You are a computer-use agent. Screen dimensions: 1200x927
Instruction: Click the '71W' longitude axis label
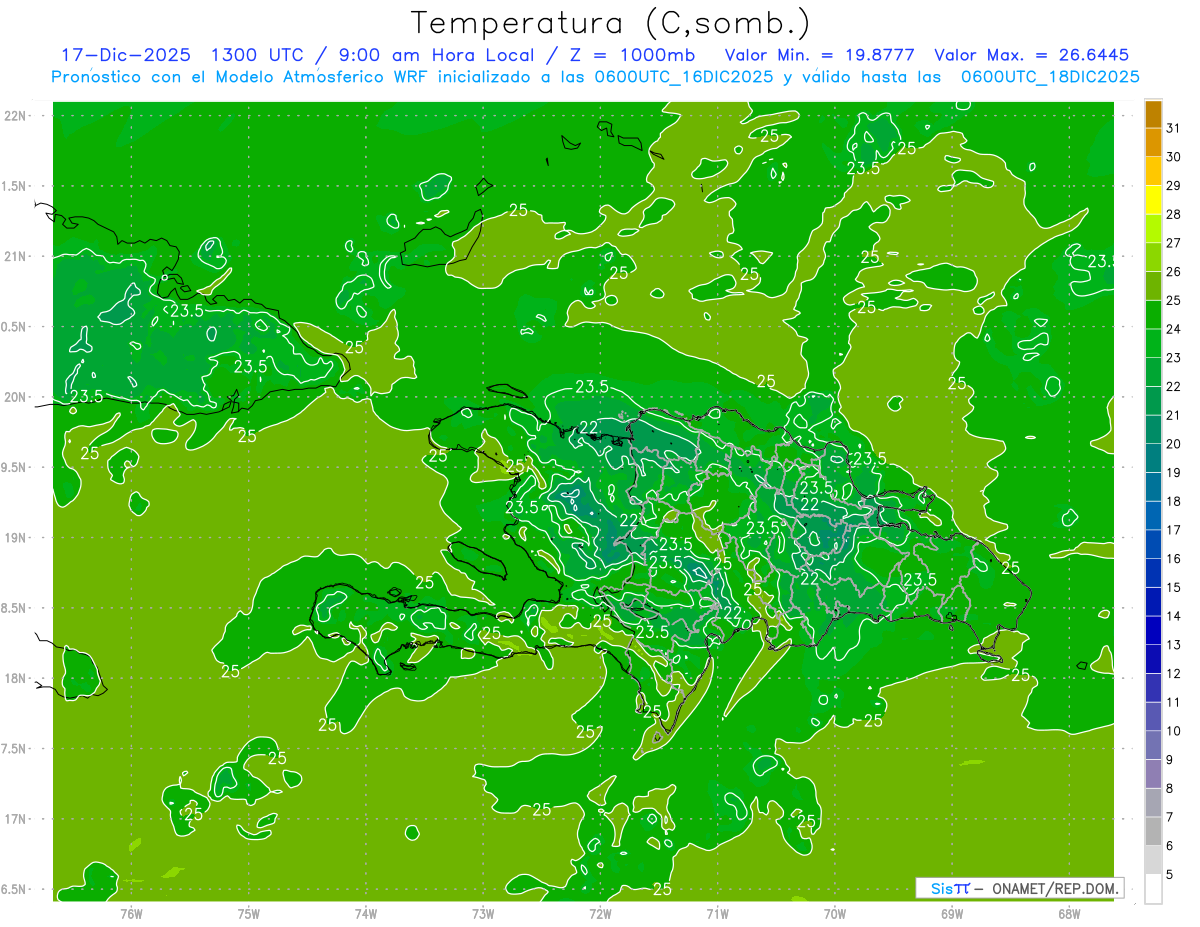coord(718,913)
